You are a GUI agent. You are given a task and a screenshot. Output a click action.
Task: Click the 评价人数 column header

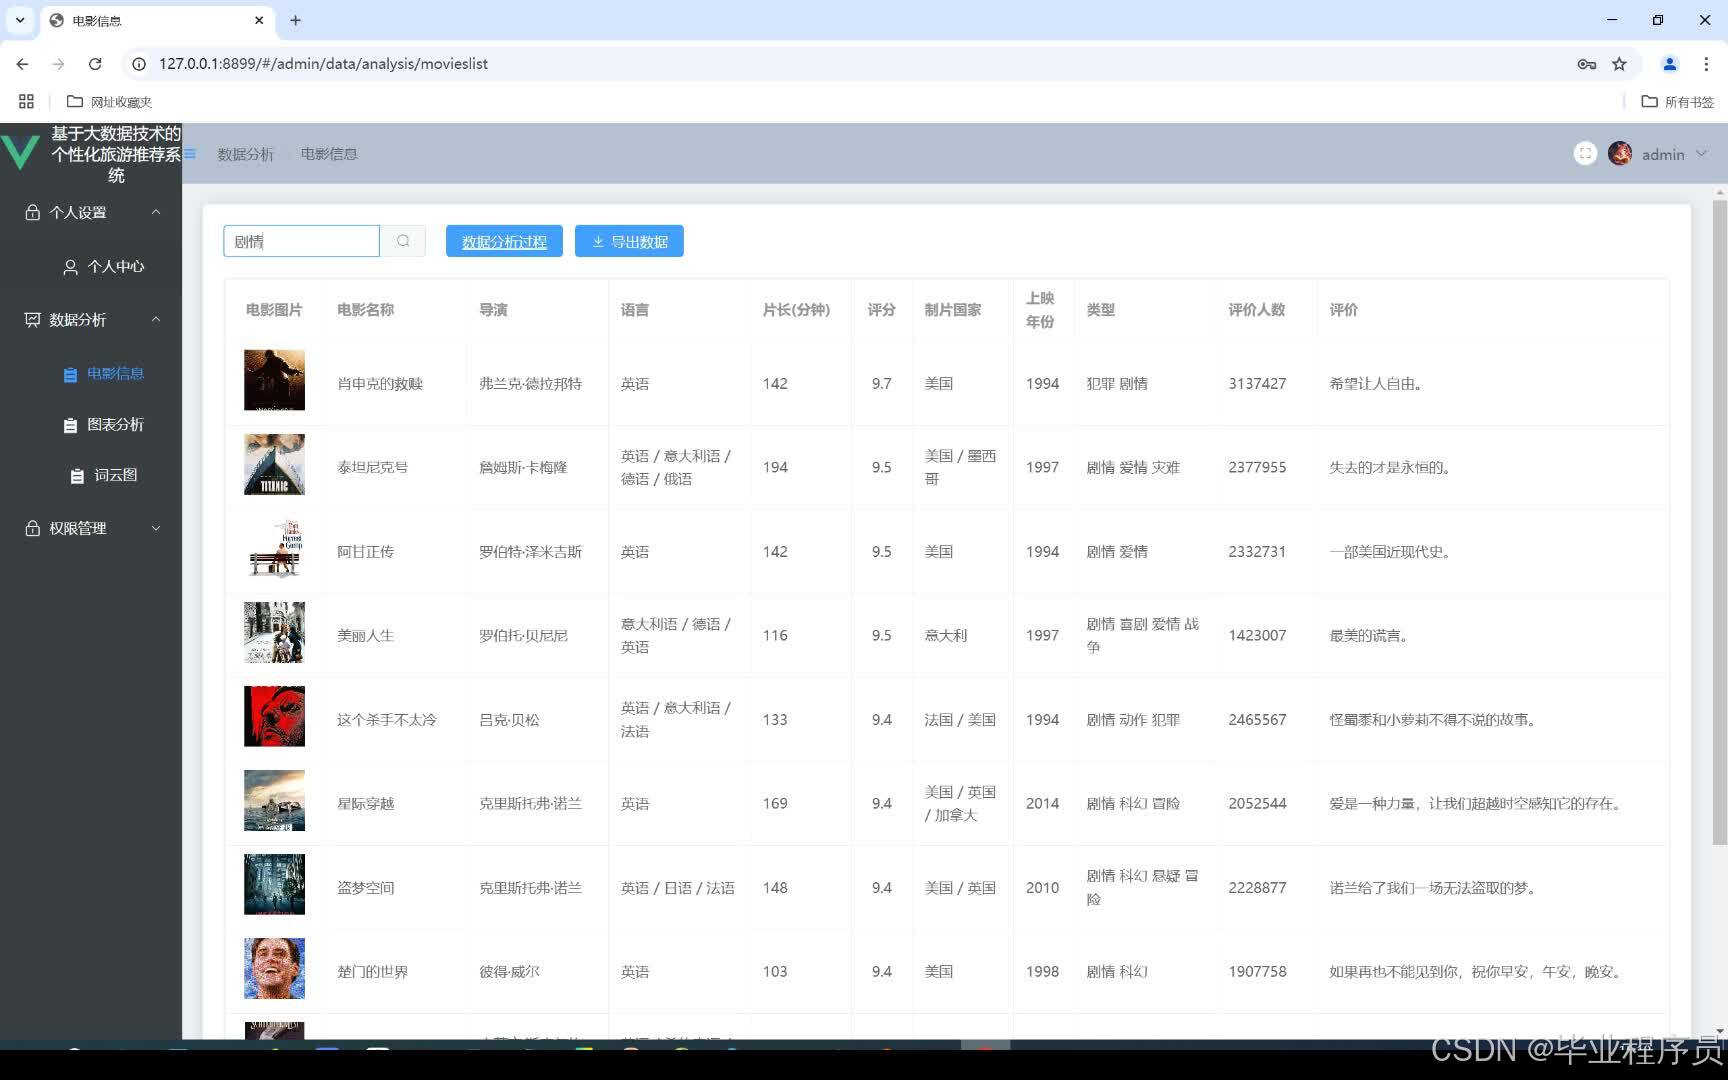click(x=1257, y=310)
